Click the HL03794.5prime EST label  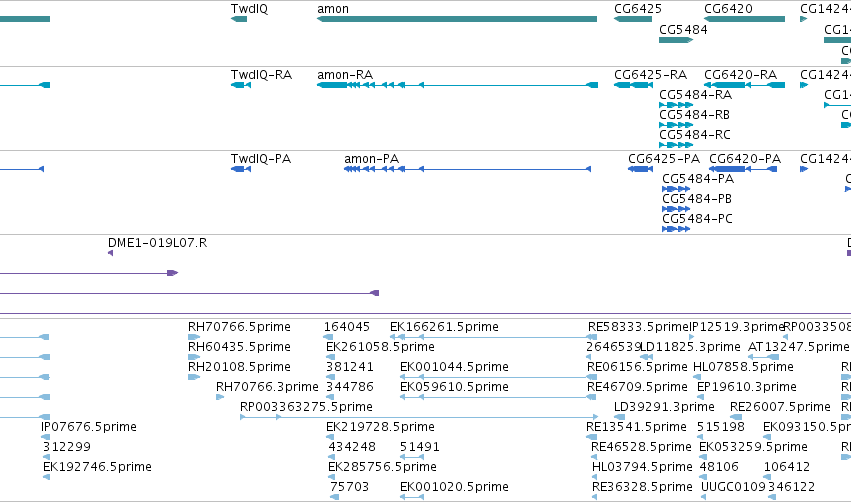(642, 467)
